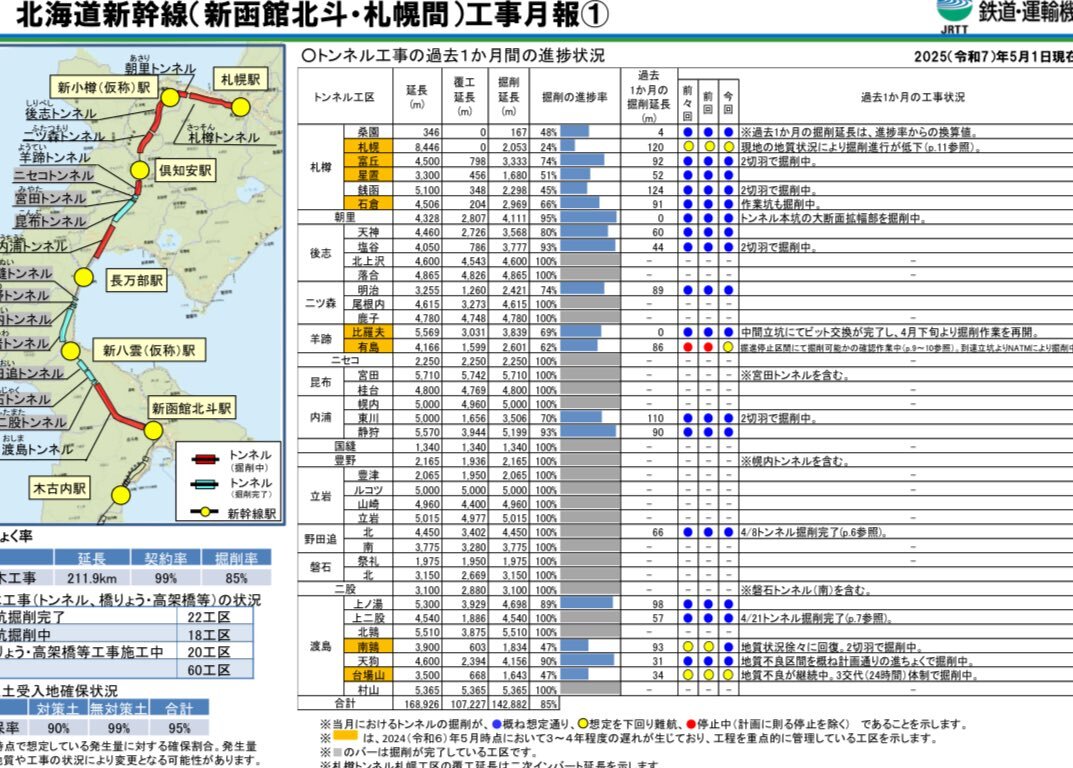This screenshot has height=768, width=1073.
Task: Click the 211.9km value in the progress table
Action: pyautogui.click(x=92, y=578)
